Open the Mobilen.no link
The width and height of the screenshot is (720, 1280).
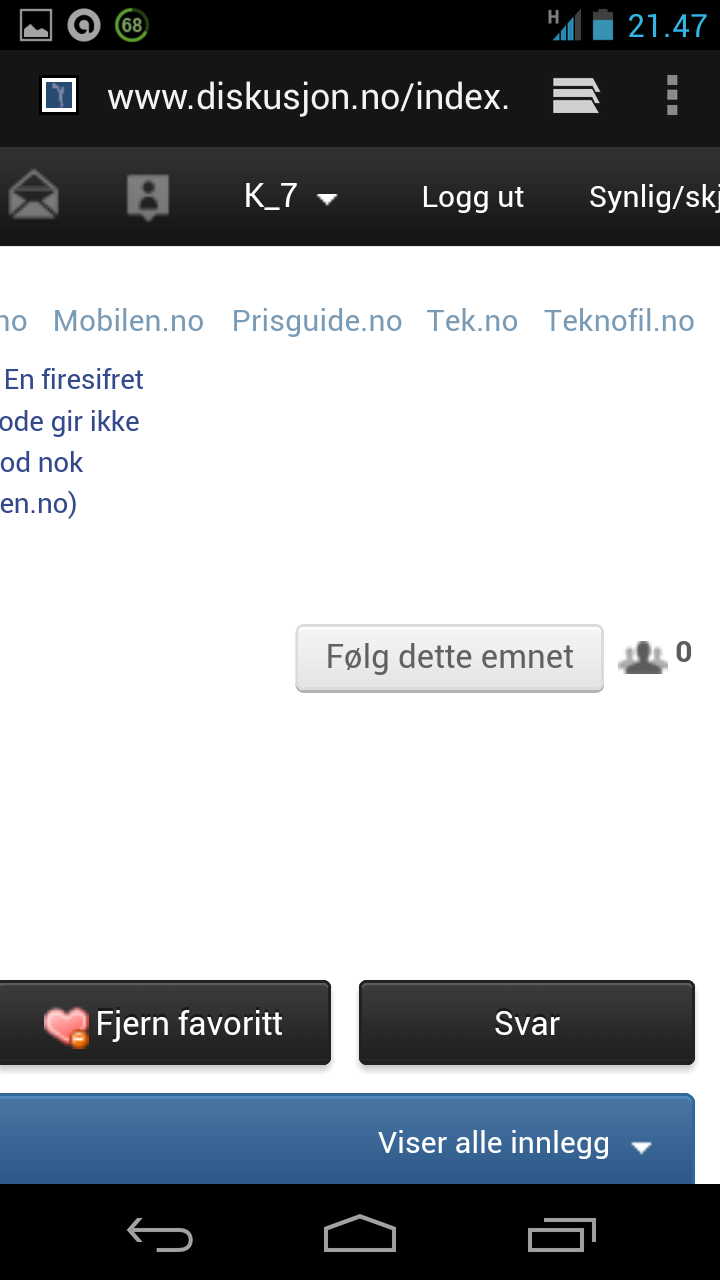pyautogui.click(x=128, y=321)
